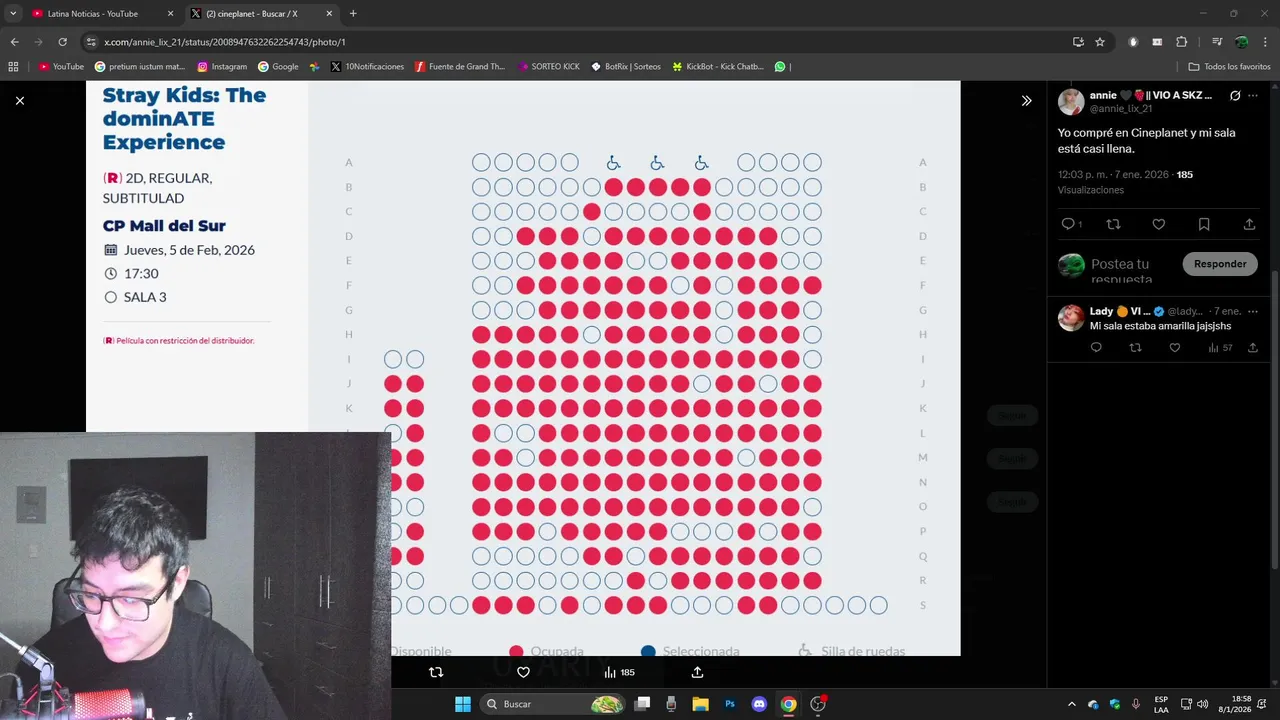Viewport: 1280px width, 720px height.
Task: Open view count 185 under the photo
Action: (x=619, y=672)
